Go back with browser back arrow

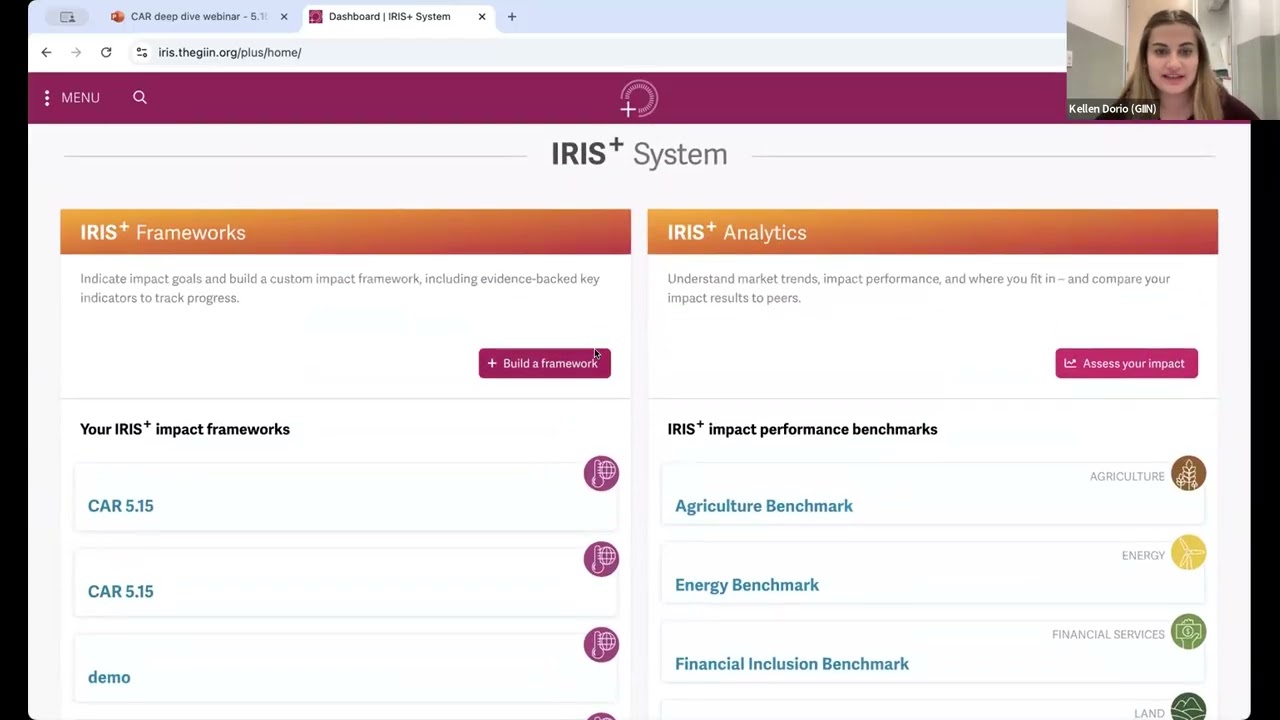pyautogui.click(x=46, y=52)
